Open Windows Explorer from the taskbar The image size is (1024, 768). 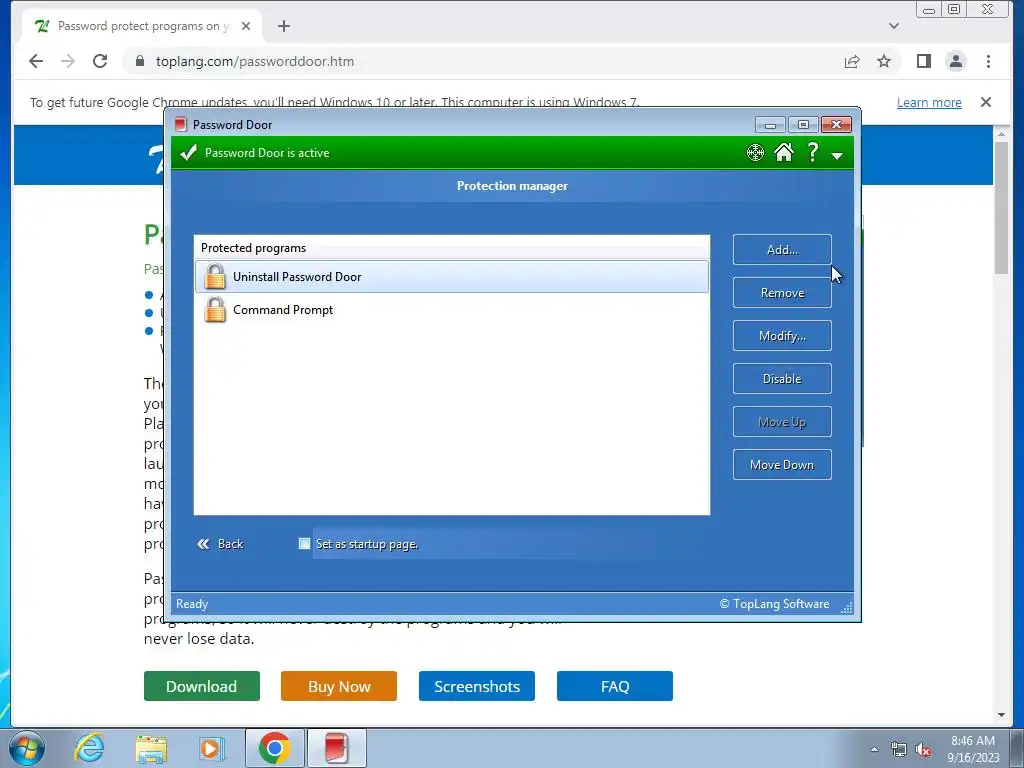tap(151, 748)
